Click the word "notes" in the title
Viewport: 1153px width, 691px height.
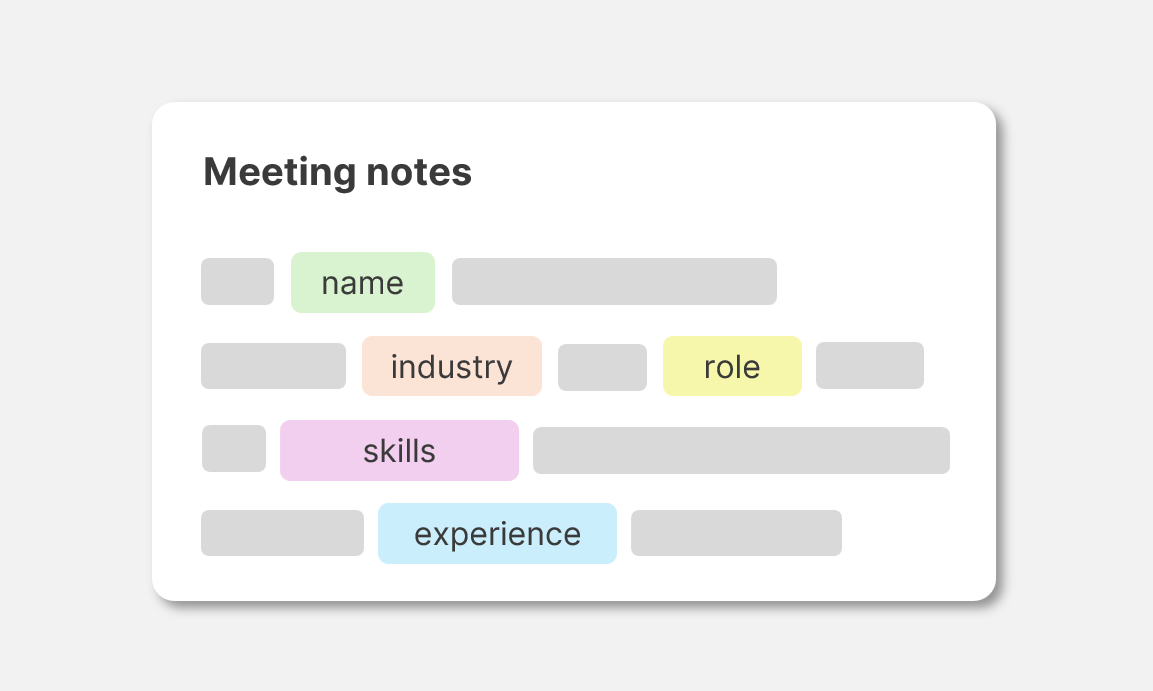pos(419,172)
